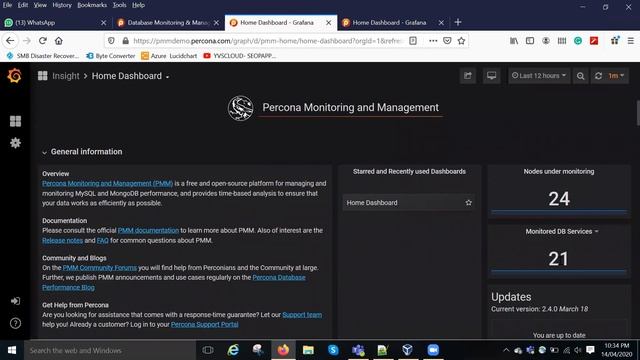Open the Tools menu
The image size is (640, 360).
(x=119, y=5)
